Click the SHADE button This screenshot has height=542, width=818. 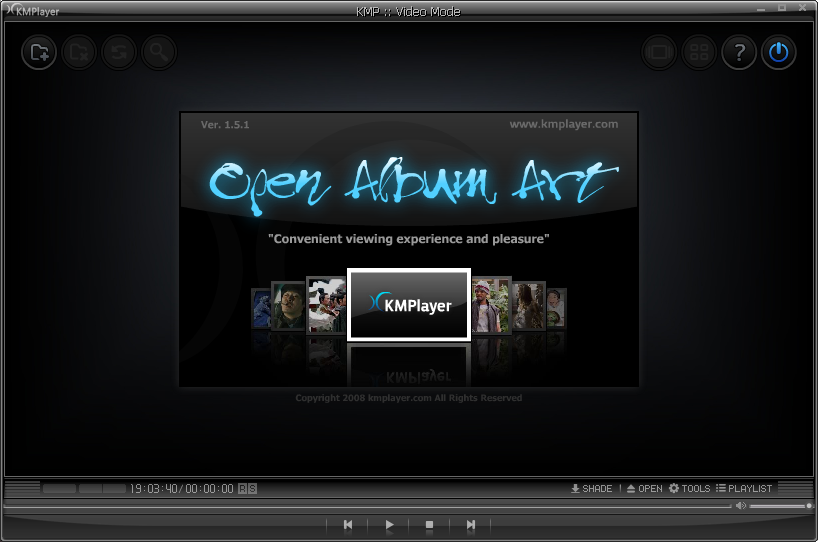[x=592, y=488]
